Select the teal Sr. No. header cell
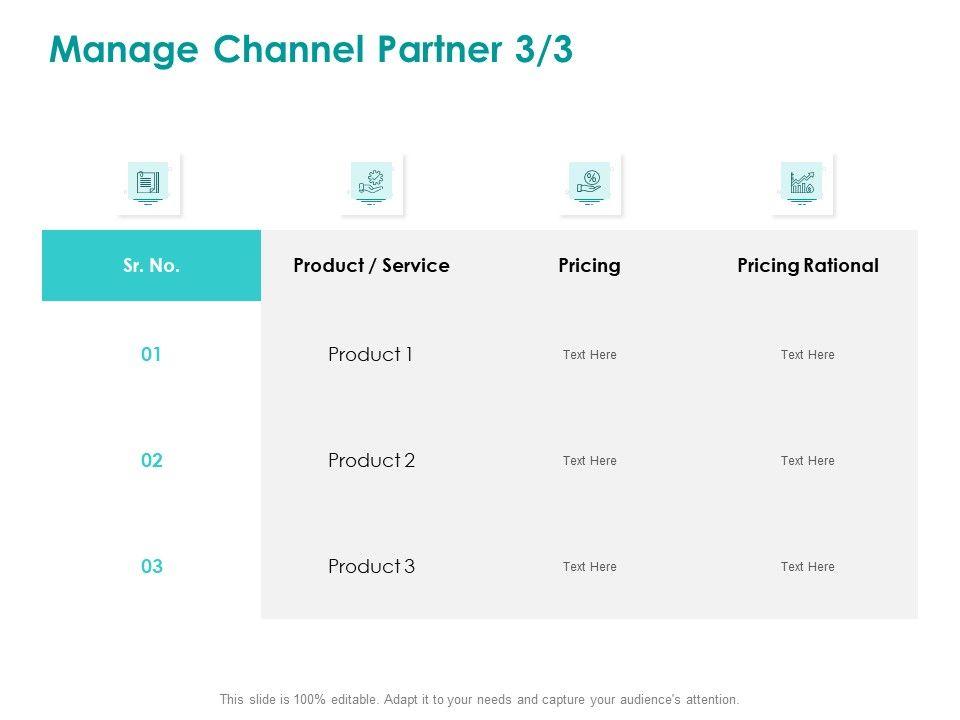The height and width of the screenshot is (720, 960). [x=151, y=266]
